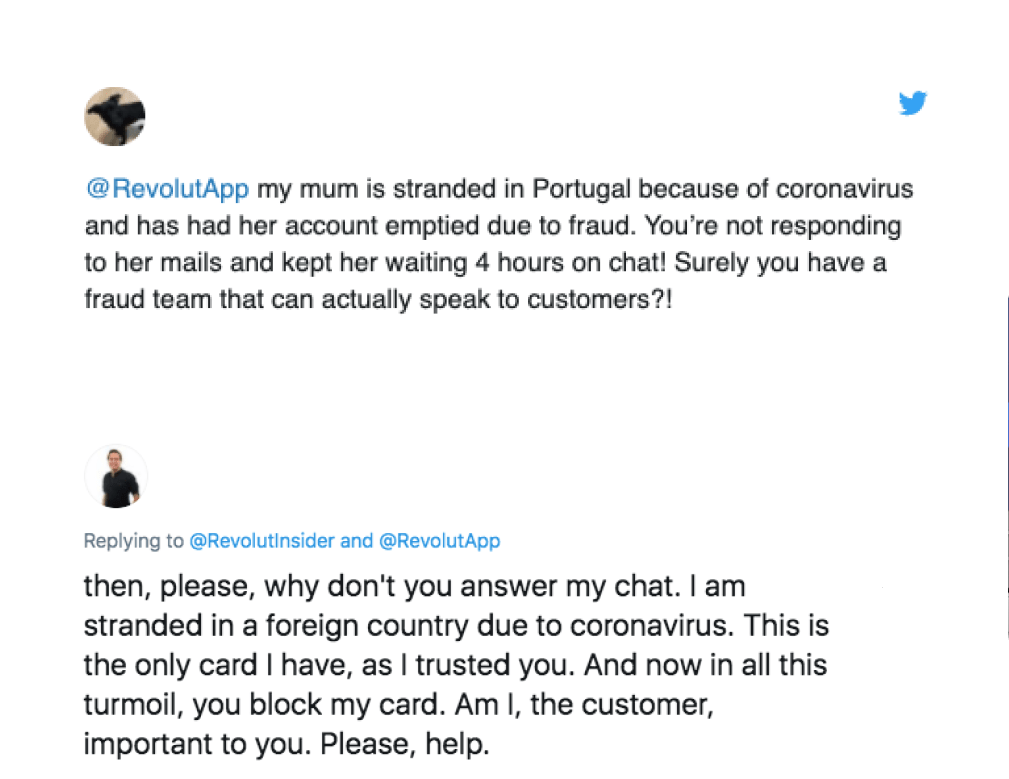The height and width of the screenshot is (779, 1009).
Task: Open the @RevolutApp mention in the first tweet
Action: pyautogui.click(x=166, y=189)
